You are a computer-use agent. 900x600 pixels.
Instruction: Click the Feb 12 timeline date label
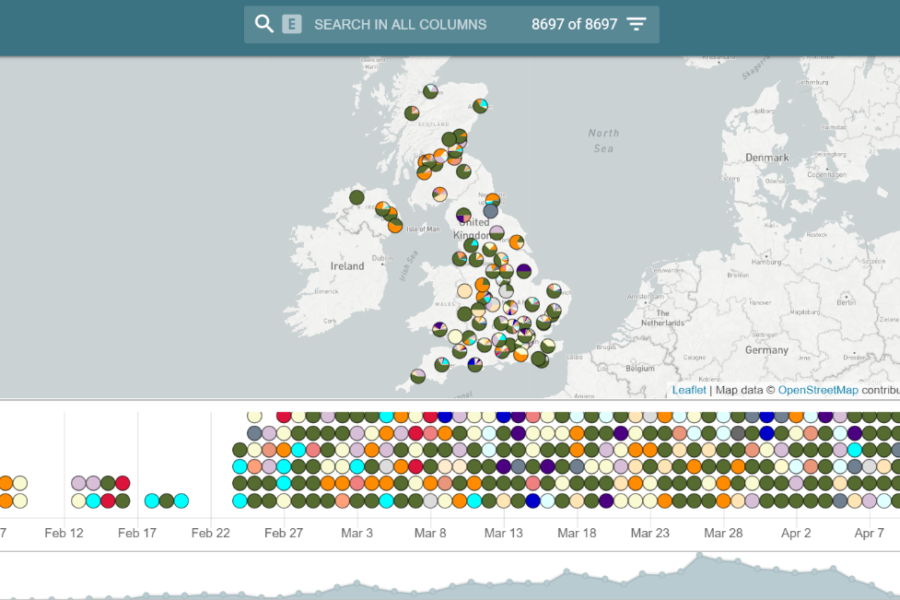pos(64,533)
